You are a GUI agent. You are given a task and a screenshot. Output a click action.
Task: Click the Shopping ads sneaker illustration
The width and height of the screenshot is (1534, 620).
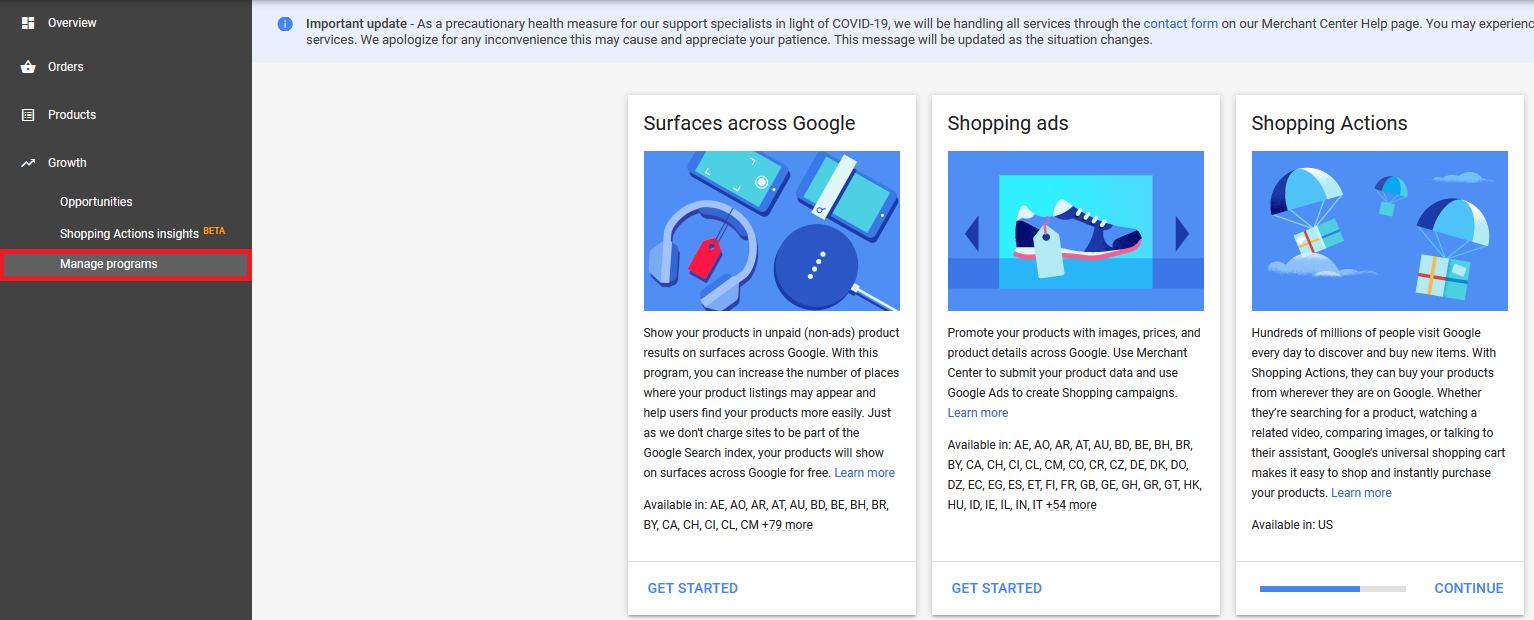click(x=1076, y=231)
